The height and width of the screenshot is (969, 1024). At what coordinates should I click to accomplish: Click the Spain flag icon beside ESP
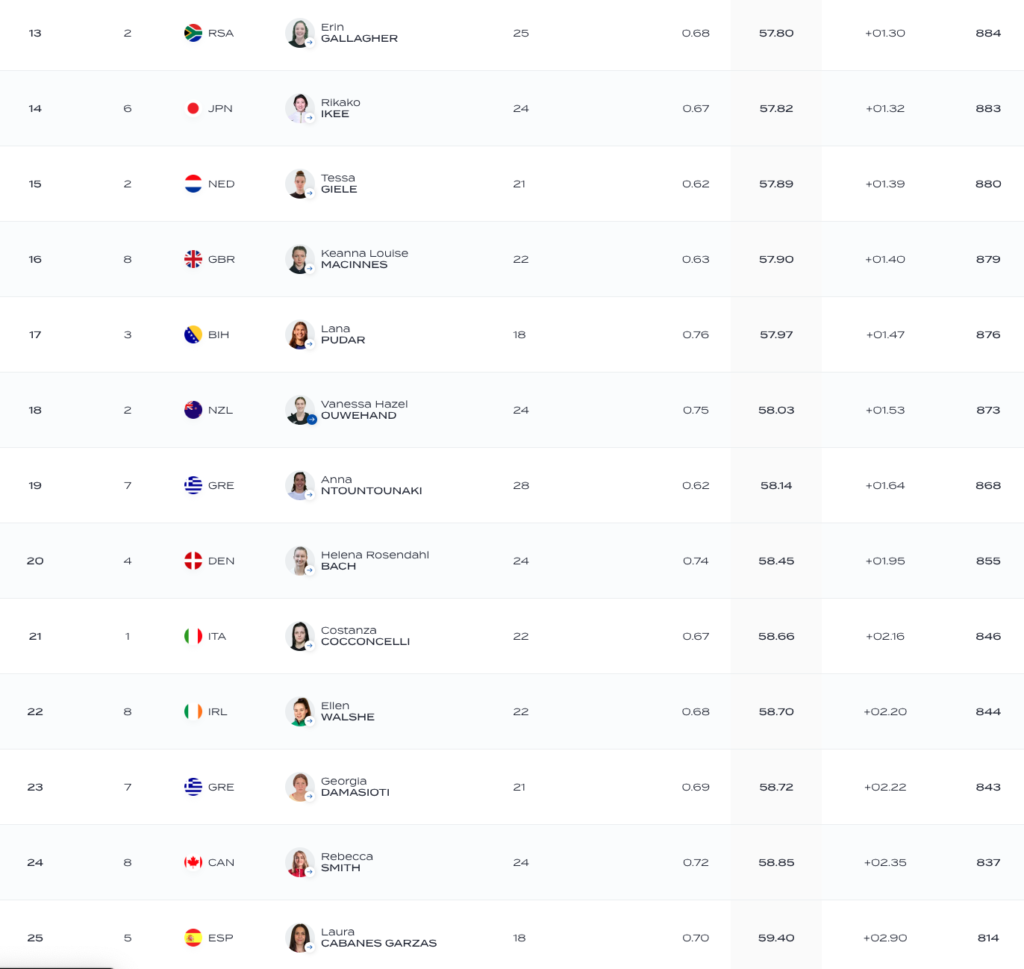click(193, 938)
